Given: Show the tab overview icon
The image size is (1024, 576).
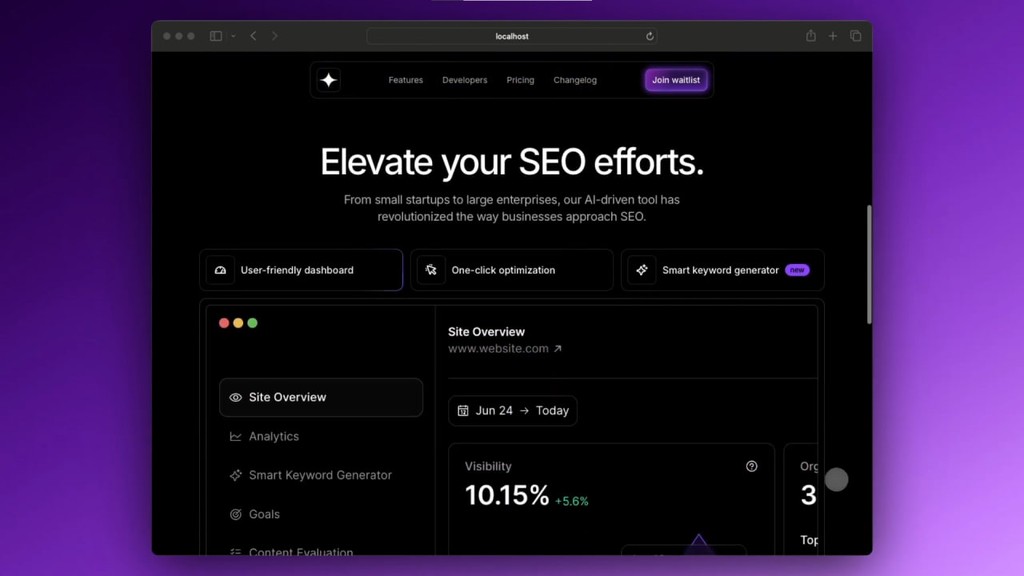Looking at the screenshot, I should pyautogui.click(x=856, y=36).
